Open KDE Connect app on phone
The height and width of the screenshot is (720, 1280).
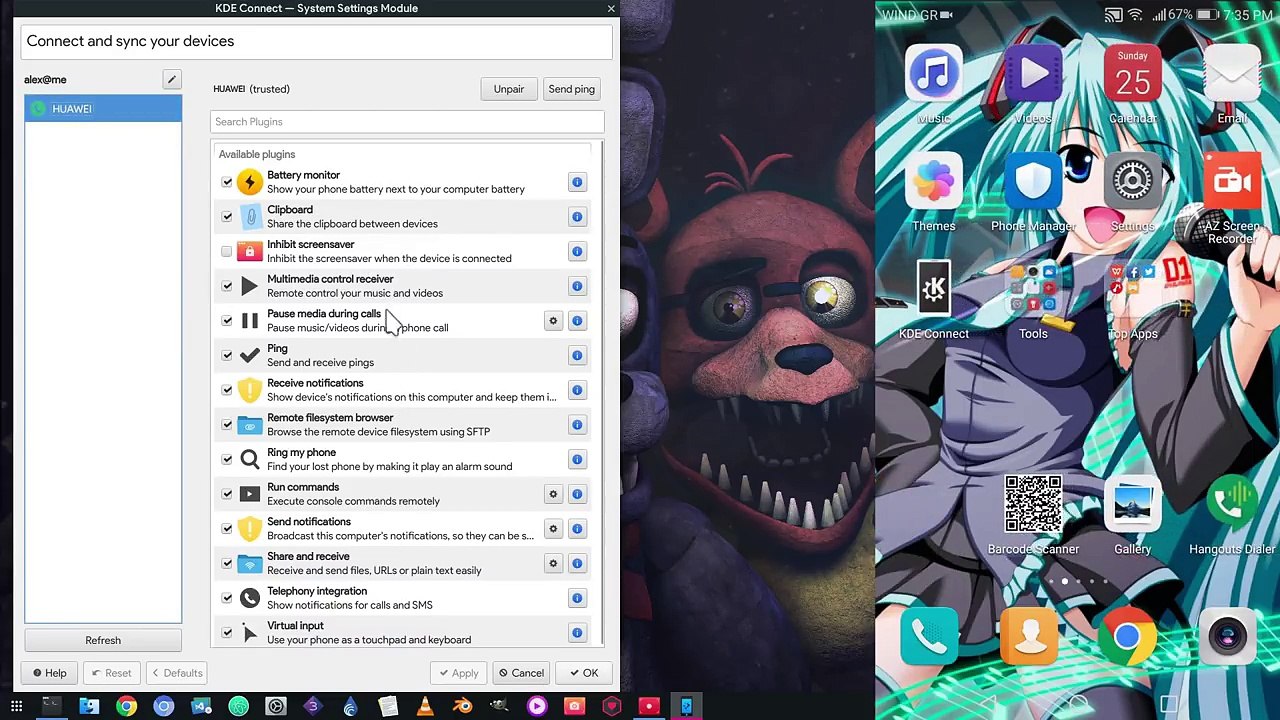[934, 300]
